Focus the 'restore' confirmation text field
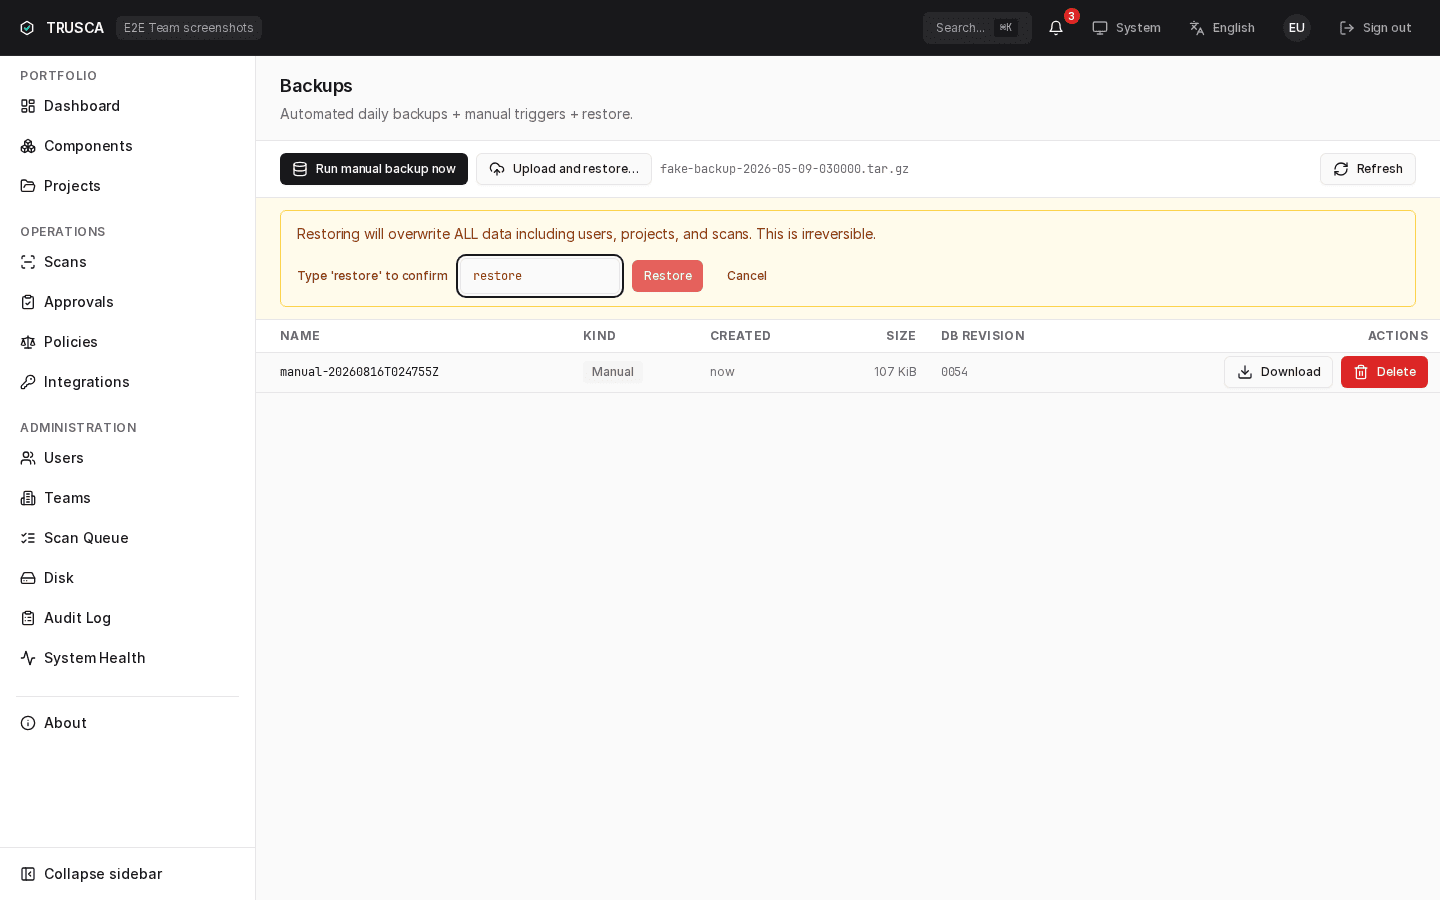 point(540,276)
